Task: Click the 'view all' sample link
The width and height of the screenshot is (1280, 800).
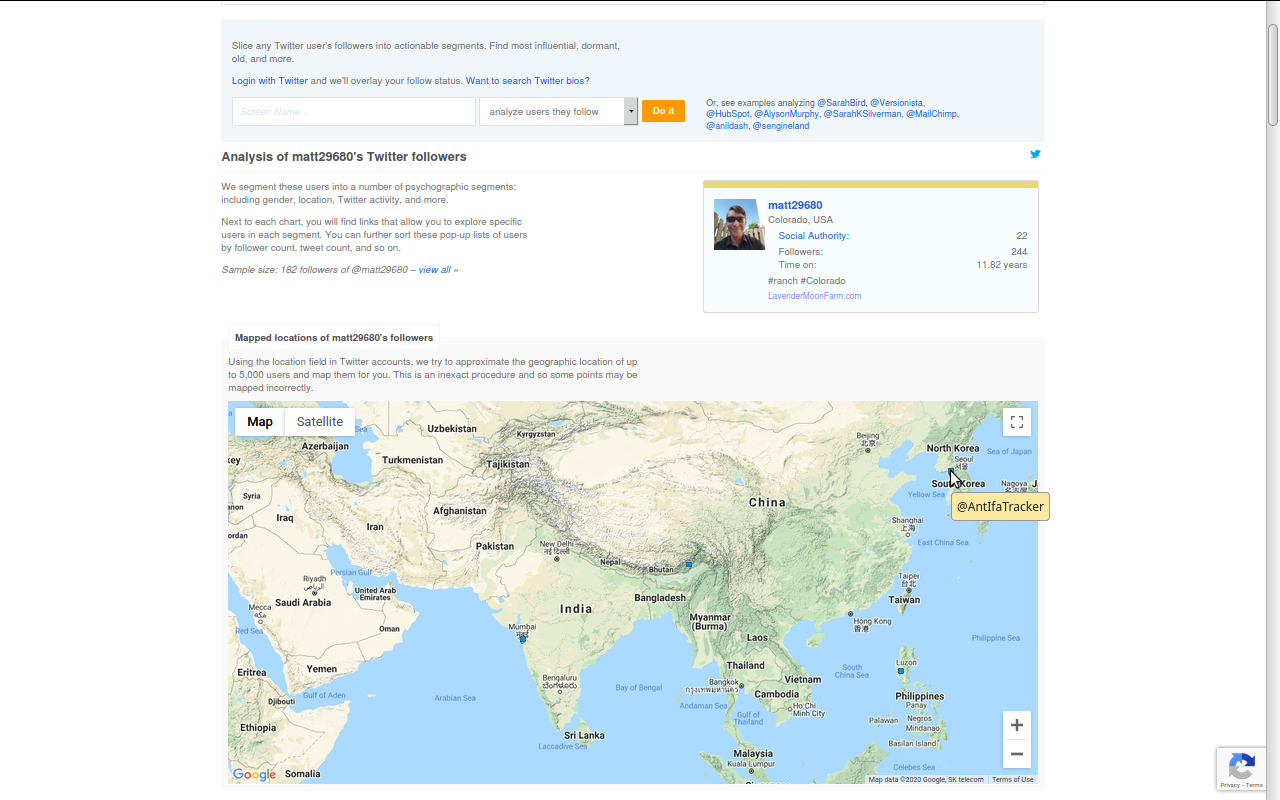Action: (434, 270)
